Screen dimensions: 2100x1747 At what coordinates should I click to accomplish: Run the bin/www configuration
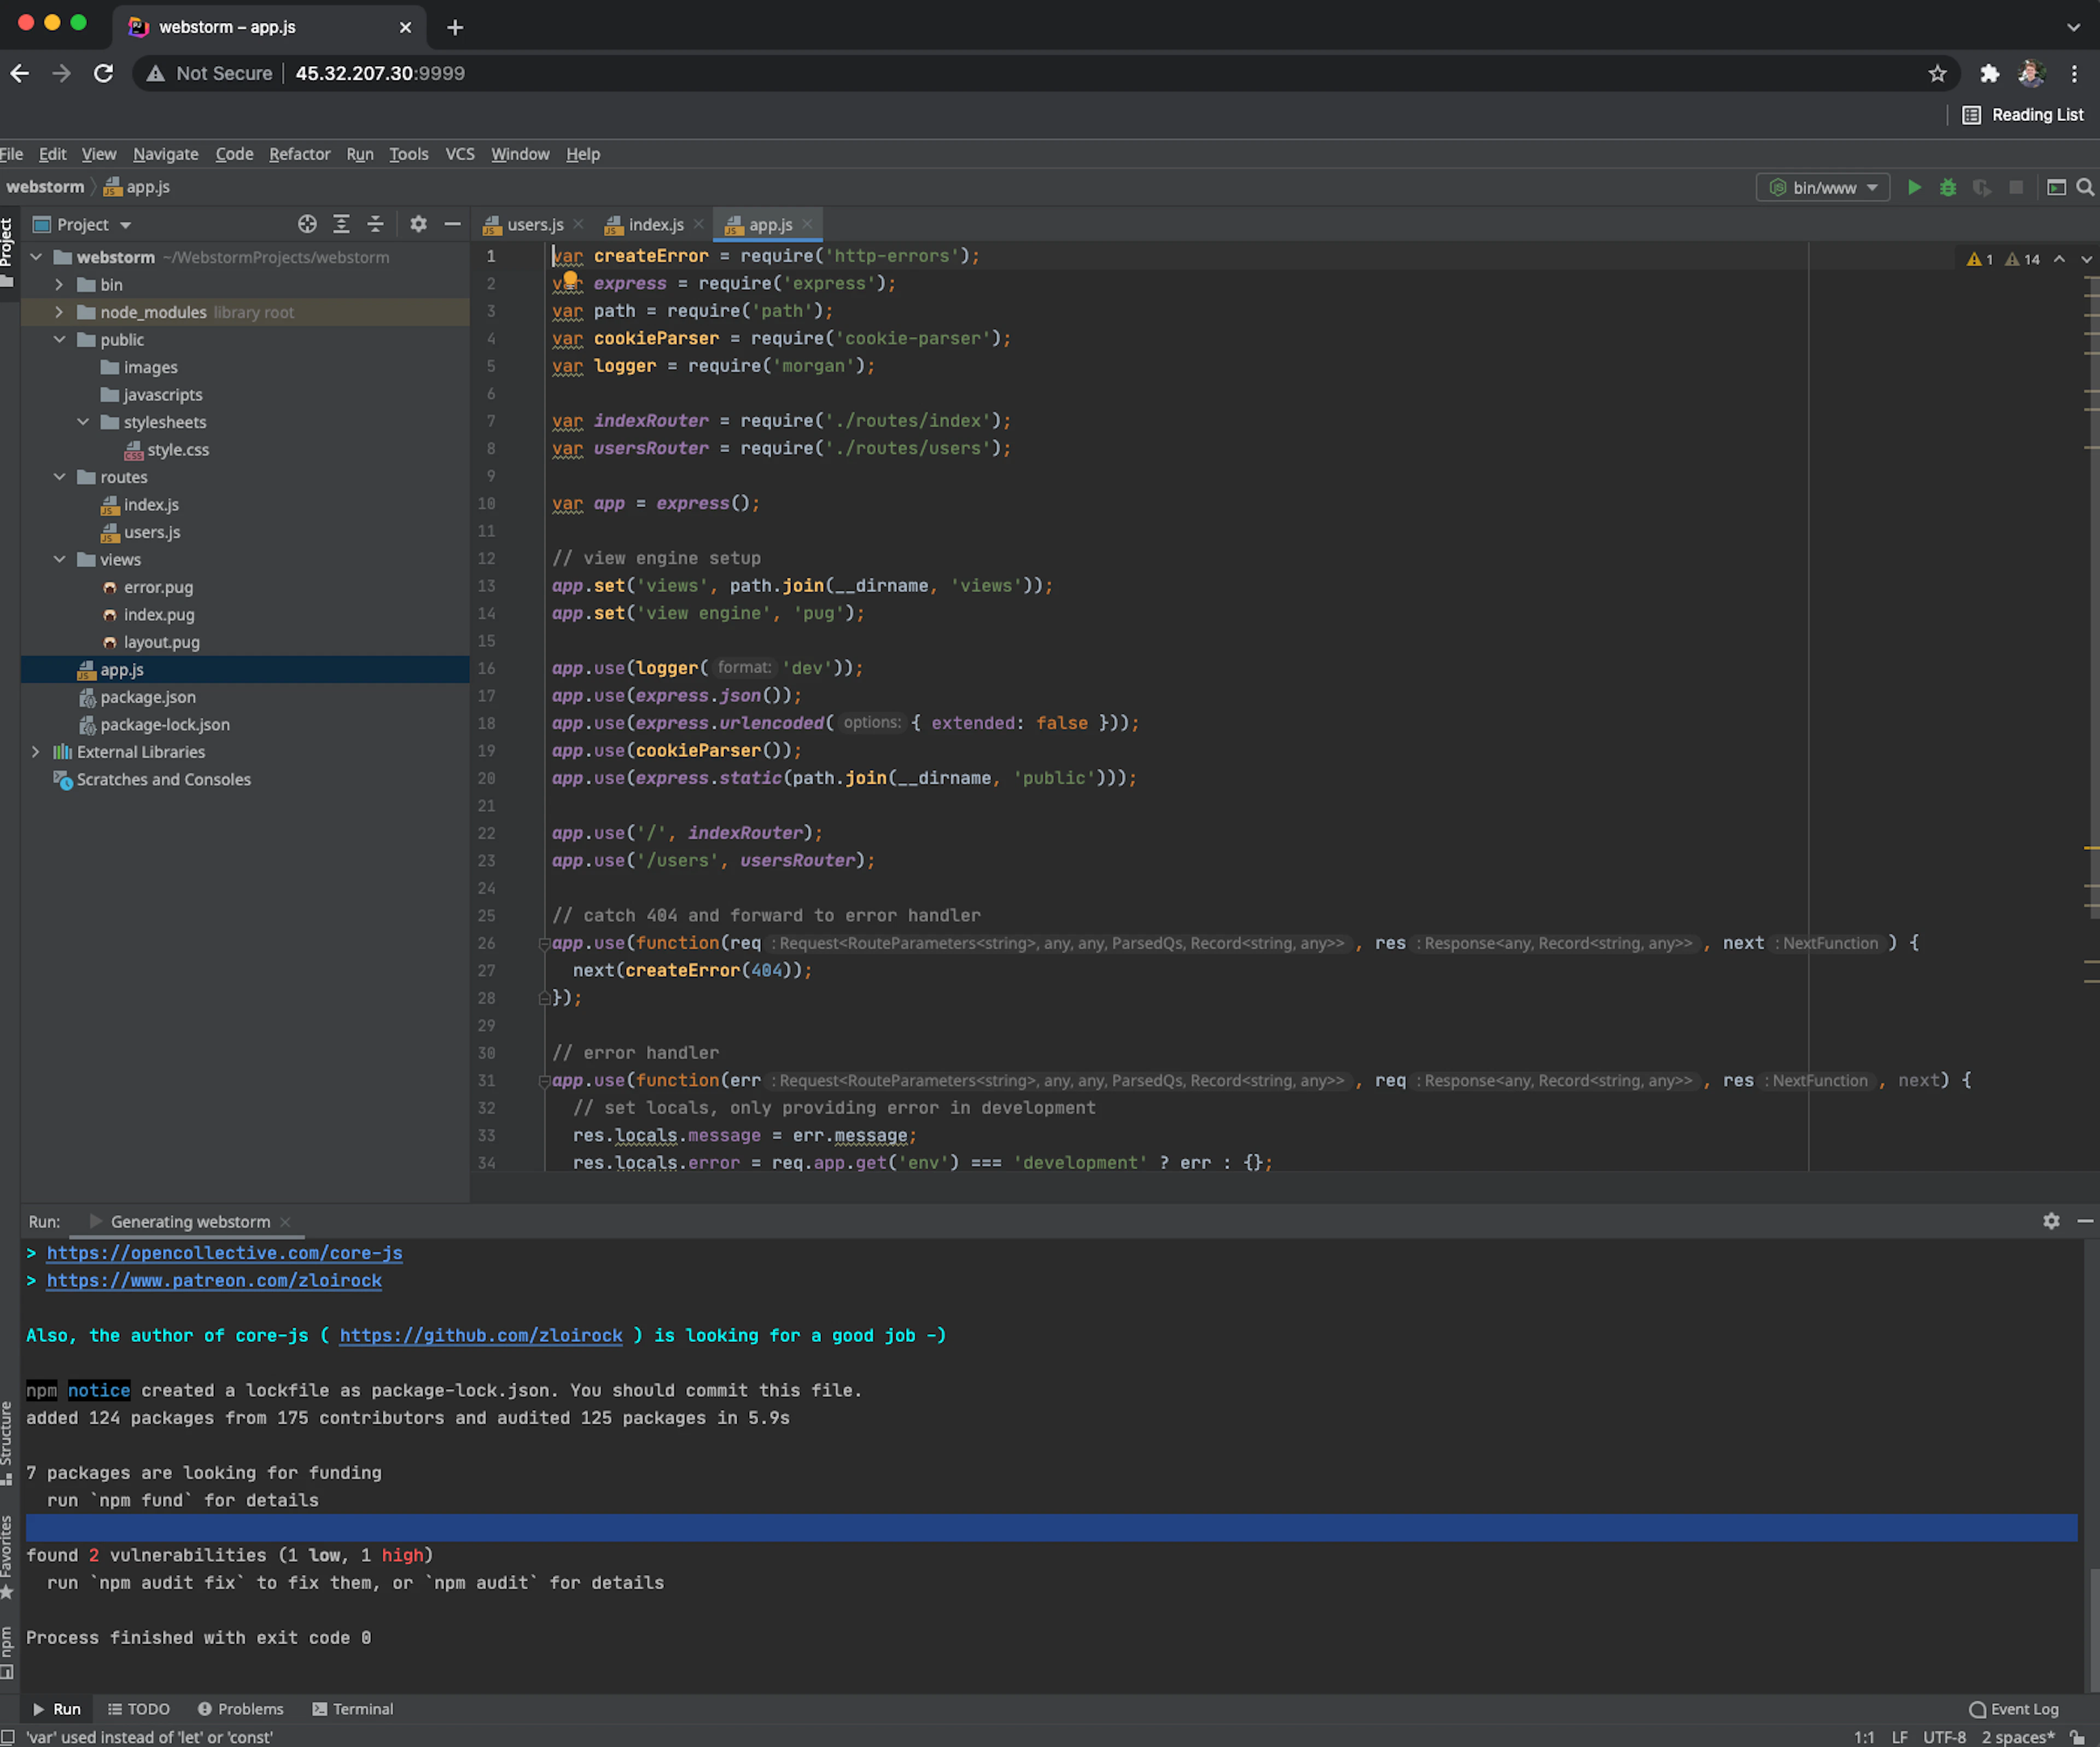coord(1914,187)
